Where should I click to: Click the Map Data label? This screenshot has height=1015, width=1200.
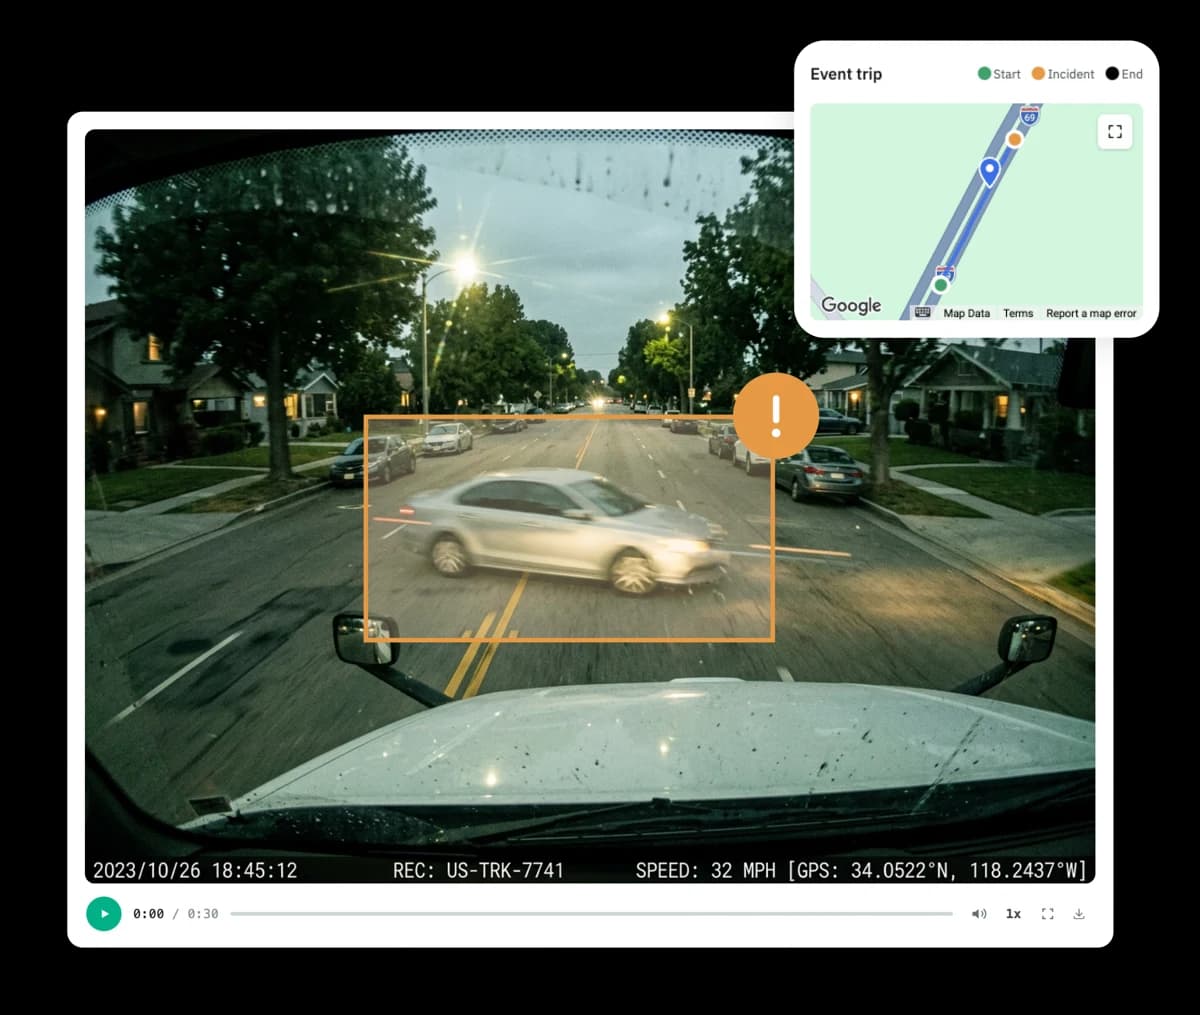click(x=966, y=313)
